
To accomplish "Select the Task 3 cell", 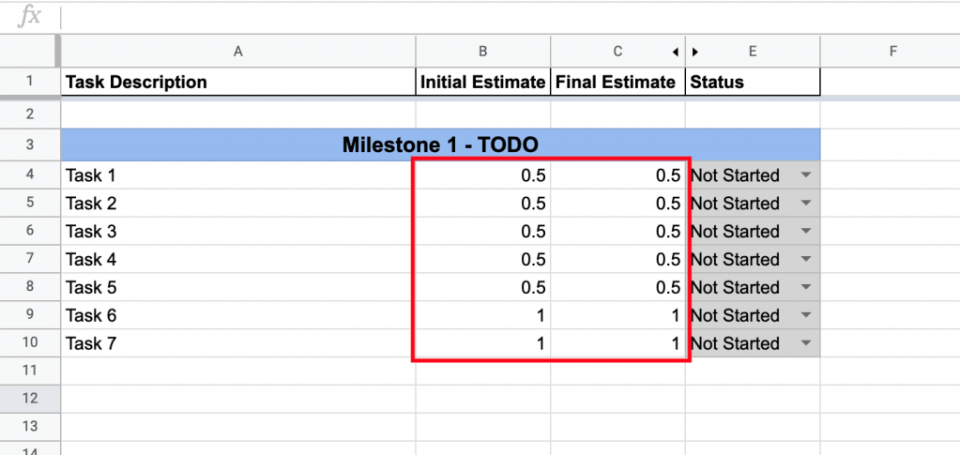I will coord(238,231).
